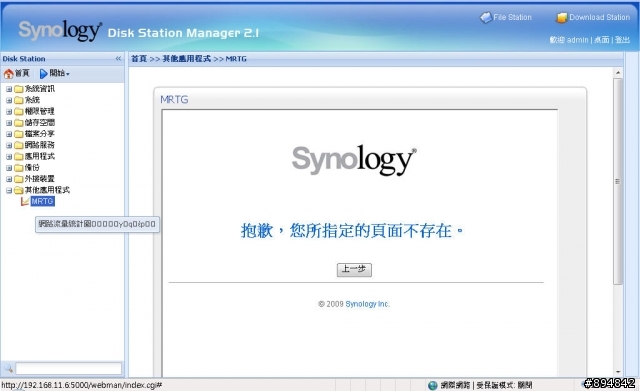This screenshot has width=640, height=391.
Task: Click 其他應用程式 in the breadcrumb
Action: pos(187,59)
